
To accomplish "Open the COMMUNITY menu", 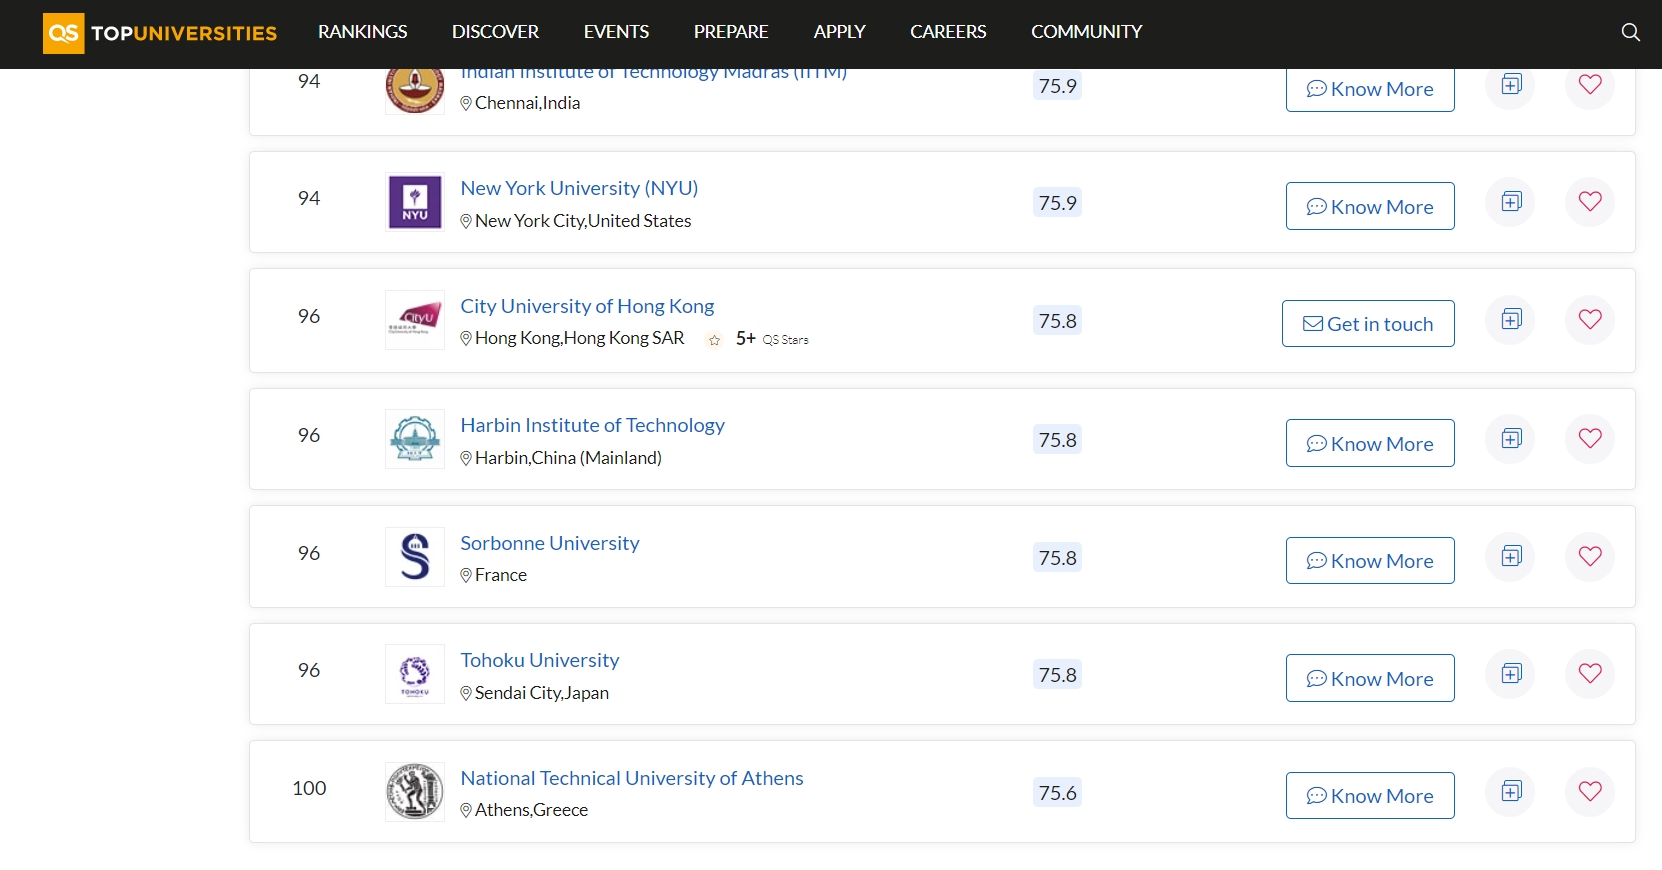I will pos(1086,32).
